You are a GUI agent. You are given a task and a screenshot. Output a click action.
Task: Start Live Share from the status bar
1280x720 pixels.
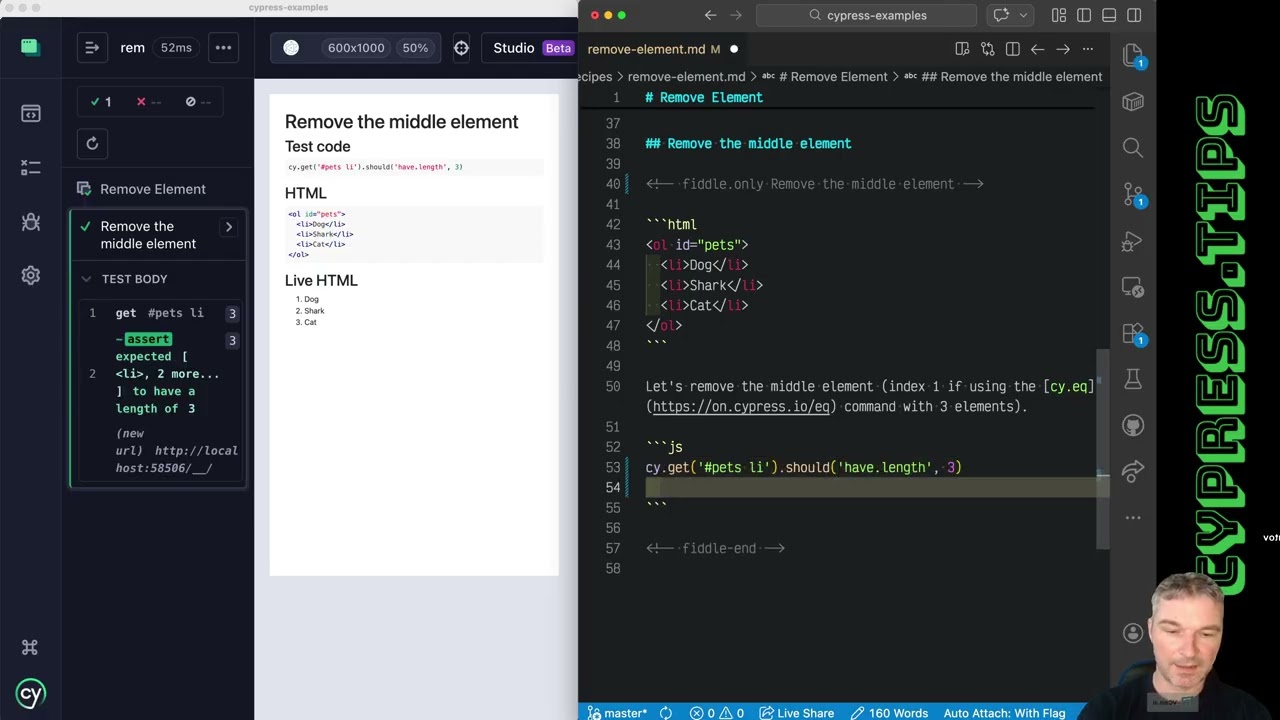796,713
